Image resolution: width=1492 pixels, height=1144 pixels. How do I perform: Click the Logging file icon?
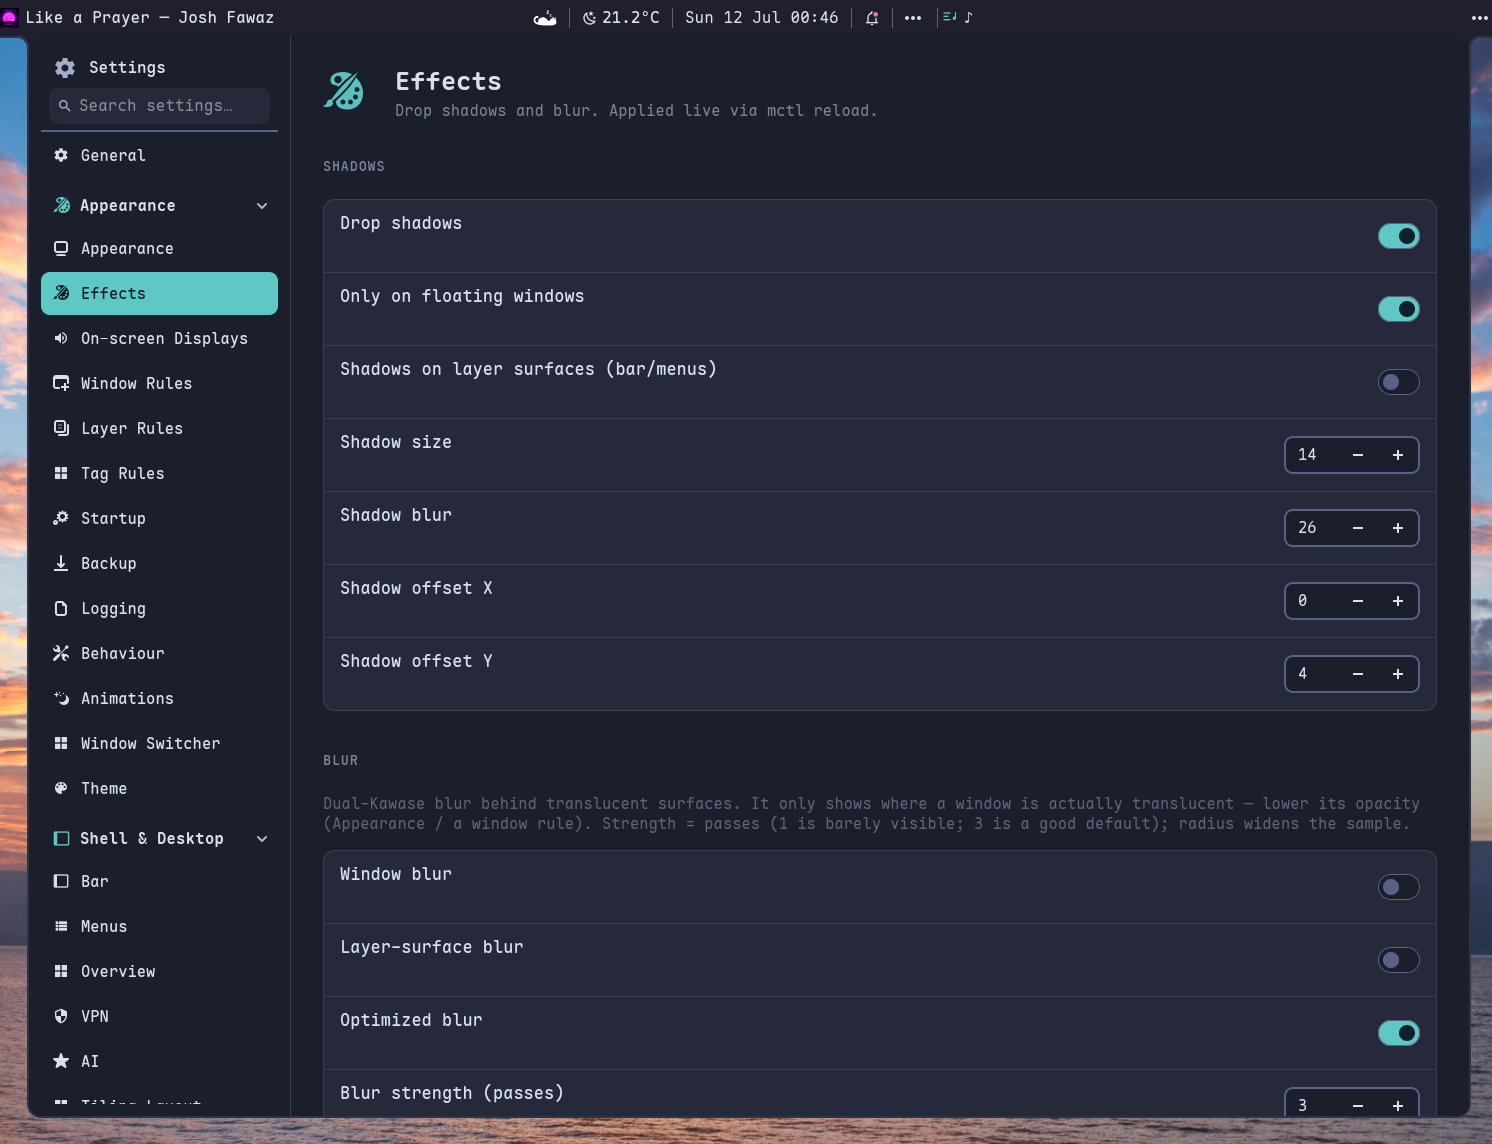pos(61,608)
